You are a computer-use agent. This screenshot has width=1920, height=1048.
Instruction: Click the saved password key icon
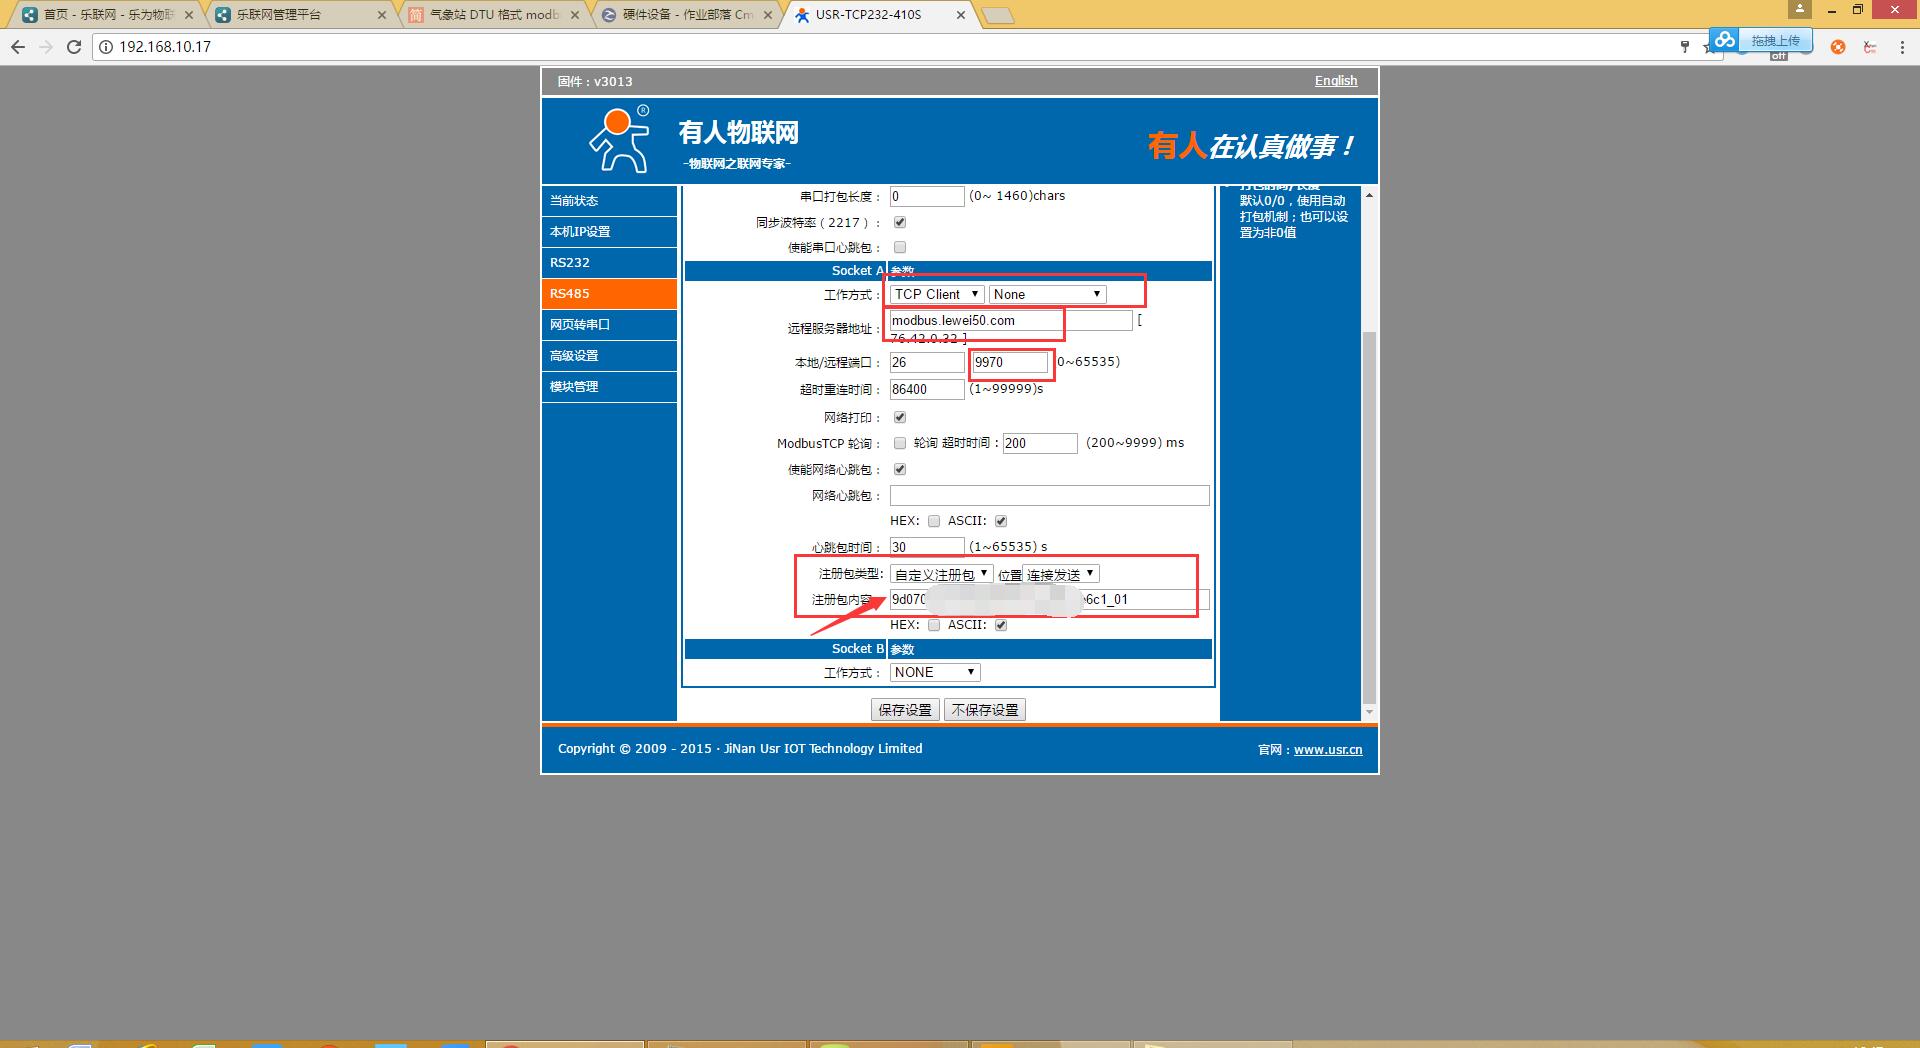point(1685,47)
